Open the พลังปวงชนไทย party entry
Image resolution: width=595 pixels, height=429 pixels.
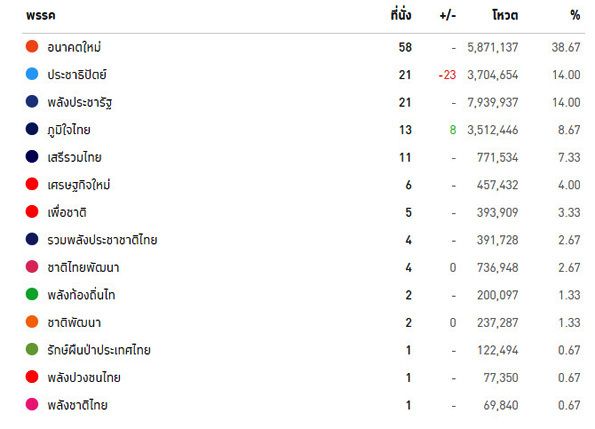click(84, 377)
